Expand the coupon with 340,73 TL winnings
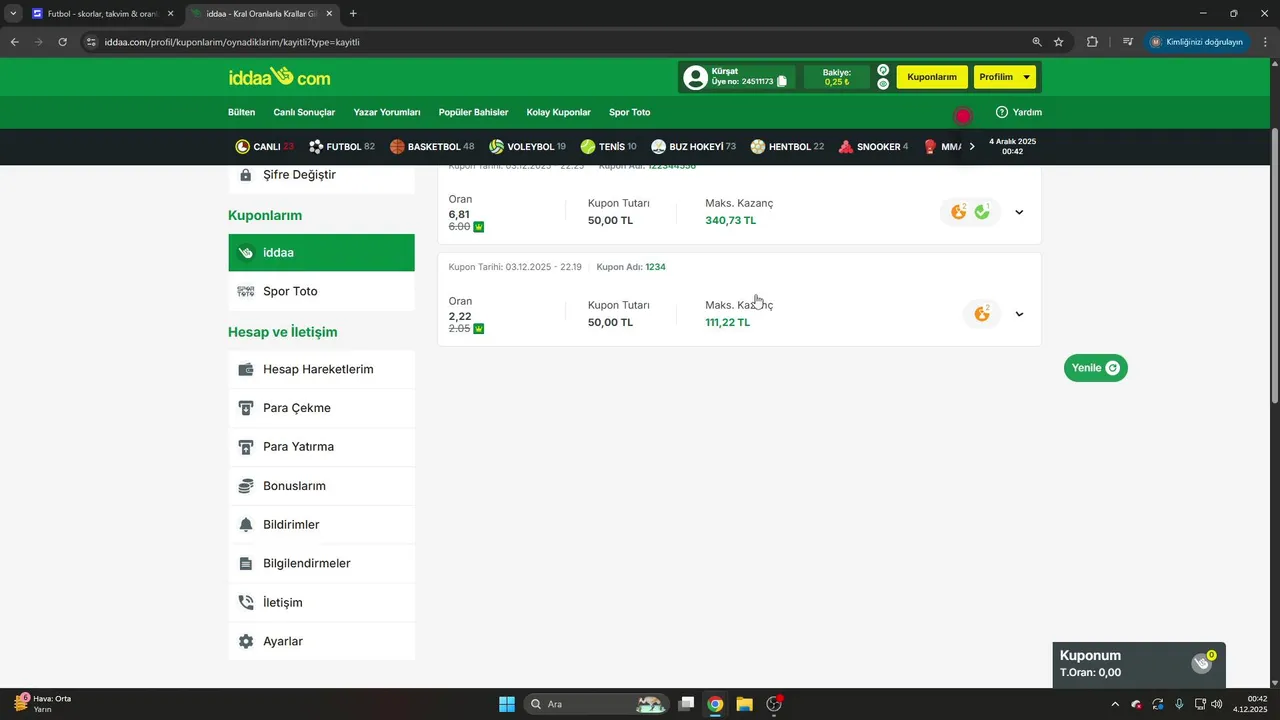The width and height of the screenshot is (1280, 720). tap(1019, 212)
